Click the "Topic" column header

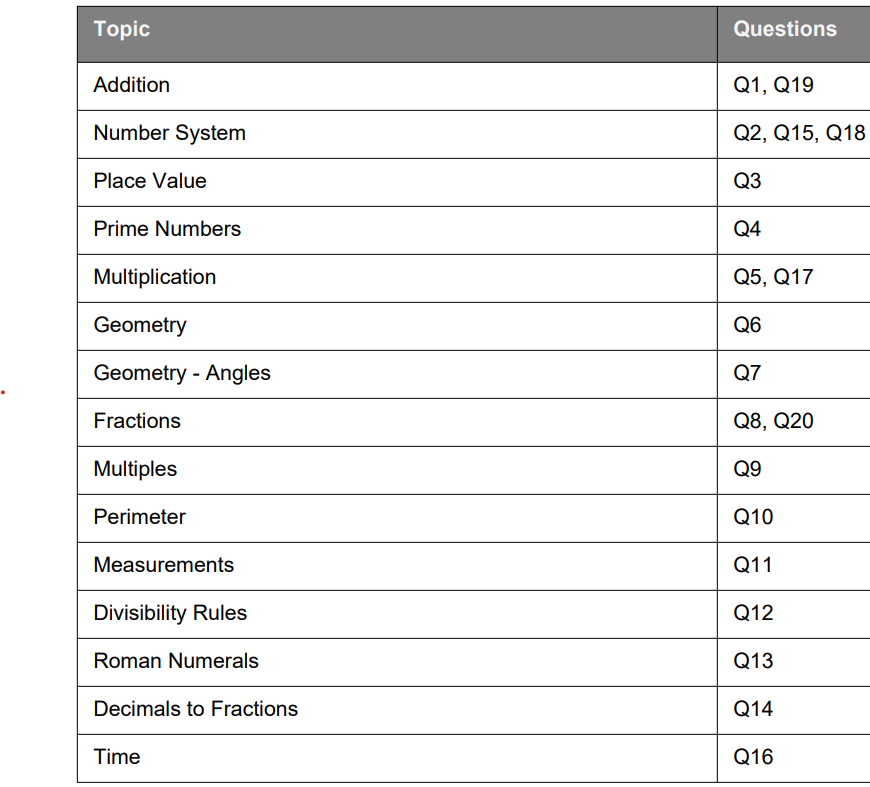pyautogui.click(x=122, y=29)
